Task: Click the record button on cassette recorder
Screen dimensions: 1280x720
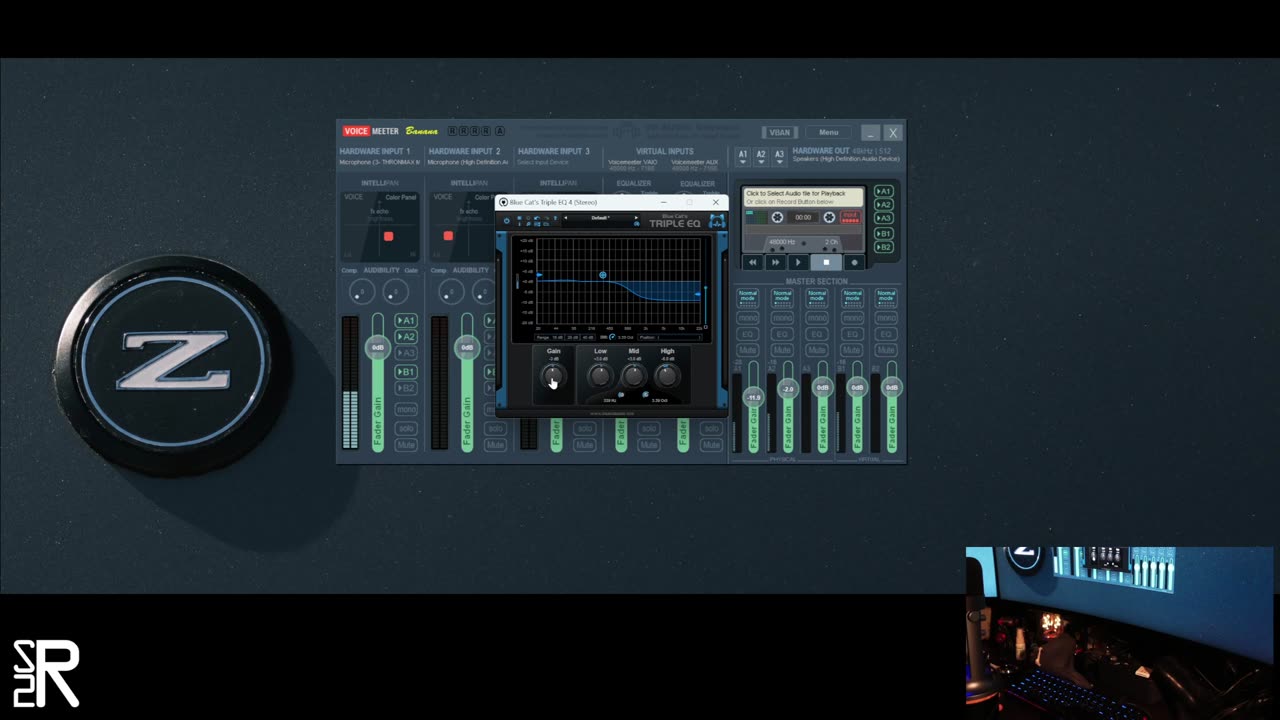Action: (854, 262)
